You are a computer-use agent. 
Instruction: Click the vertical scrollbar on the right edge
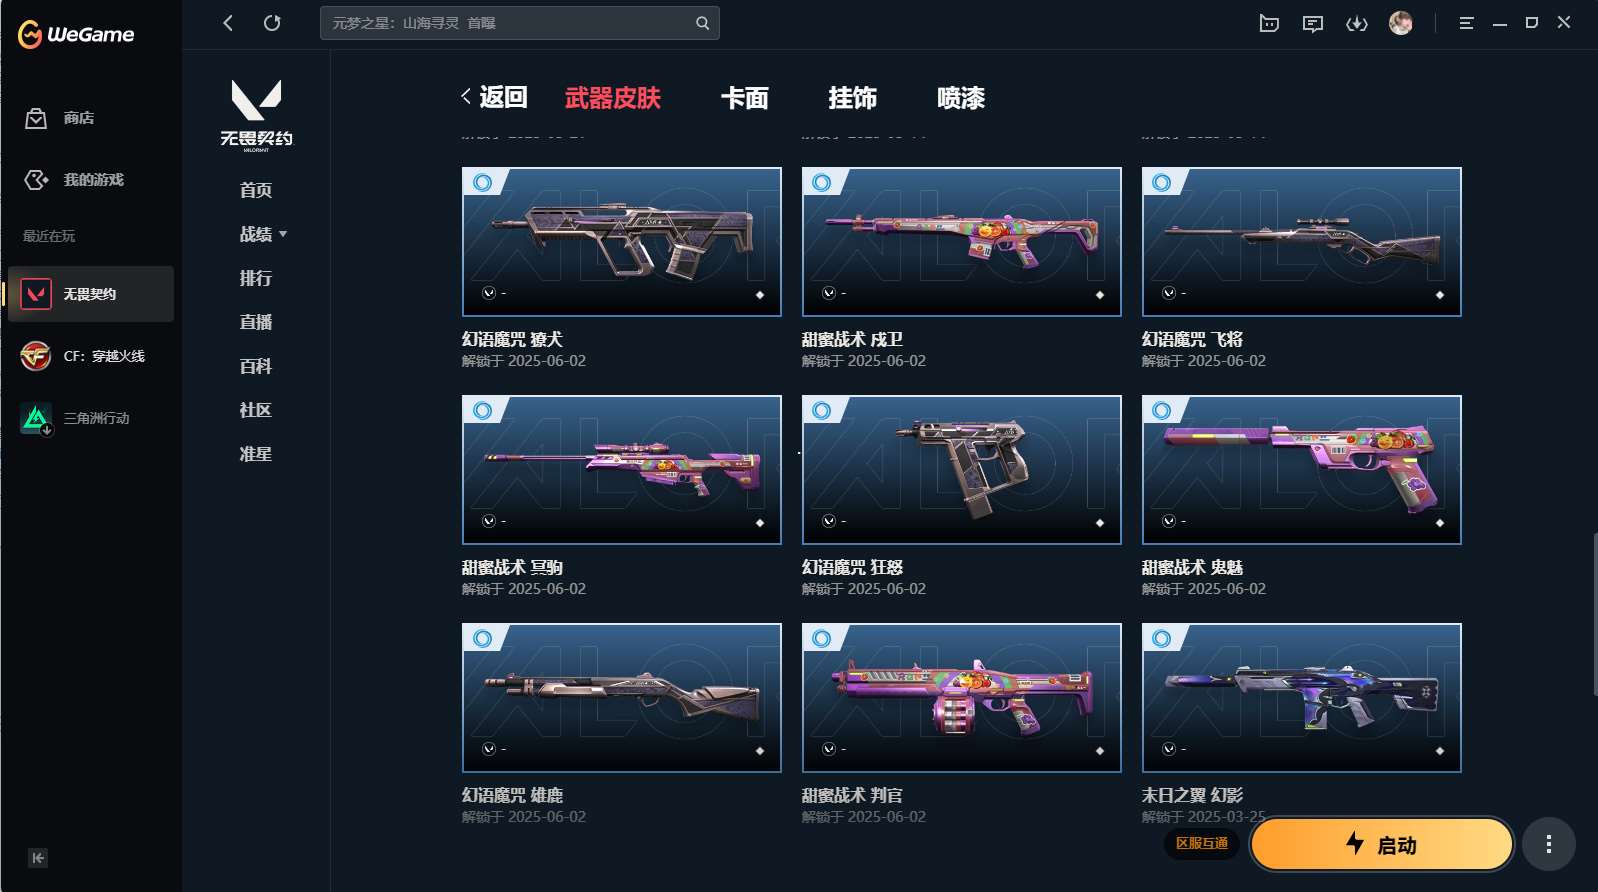tap(1594, 614)
